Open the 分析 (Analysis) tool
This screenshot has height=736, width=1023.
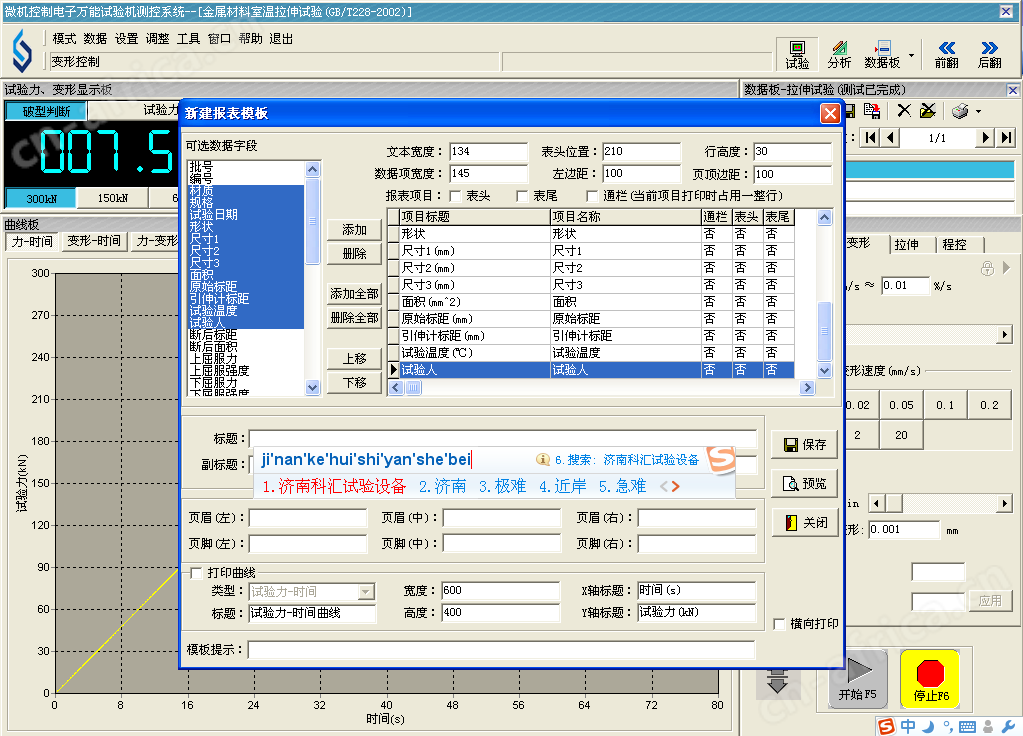tap(839, 54)
